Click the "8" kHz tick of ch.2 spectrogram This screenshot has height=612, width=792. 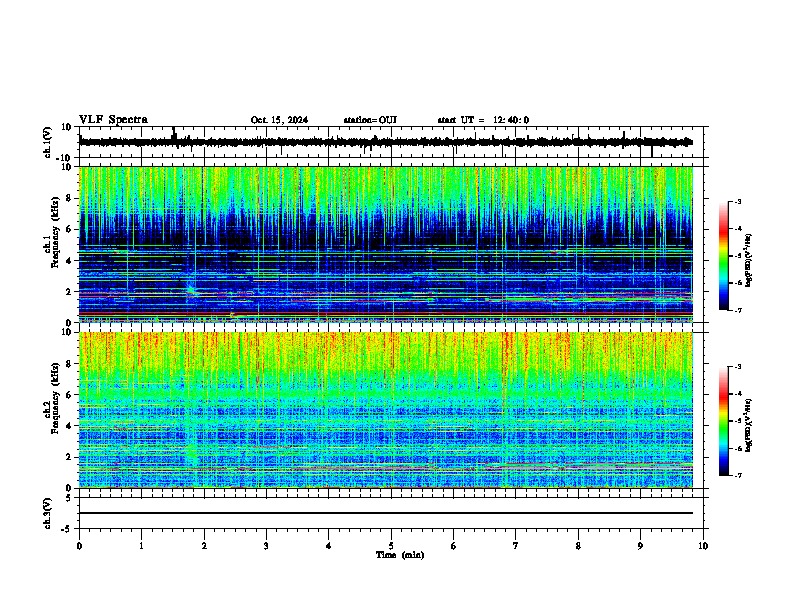coord(70,364)
